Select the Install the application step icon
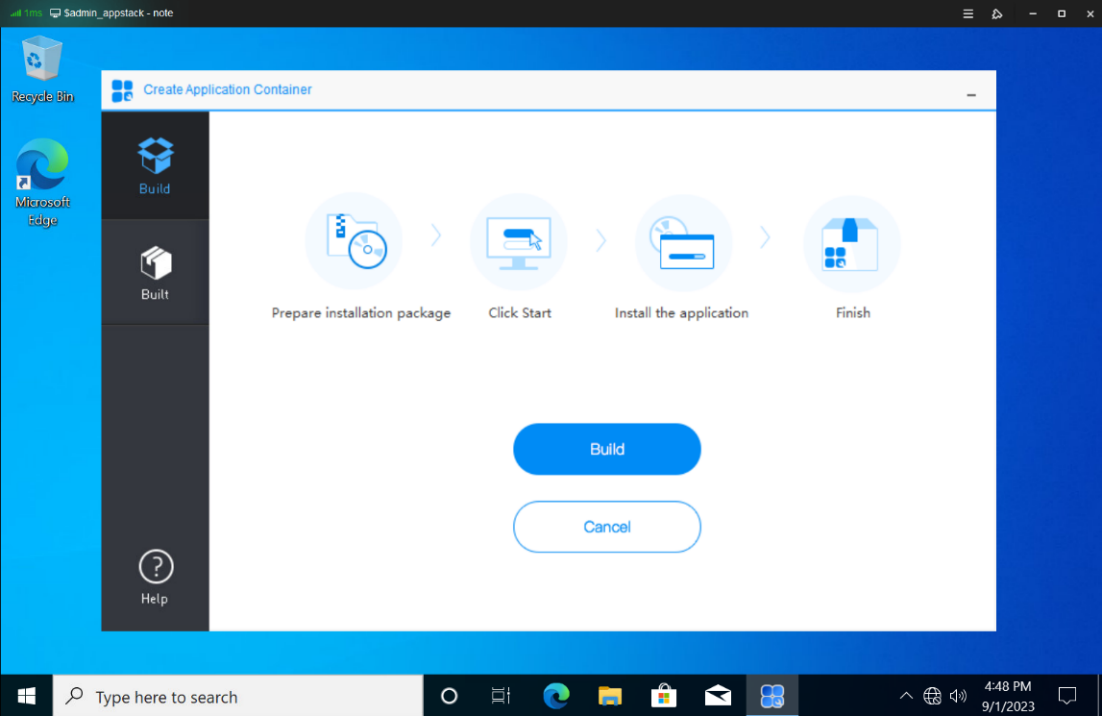The height and width of the screenshot is (716, 1102). [684, 242]
